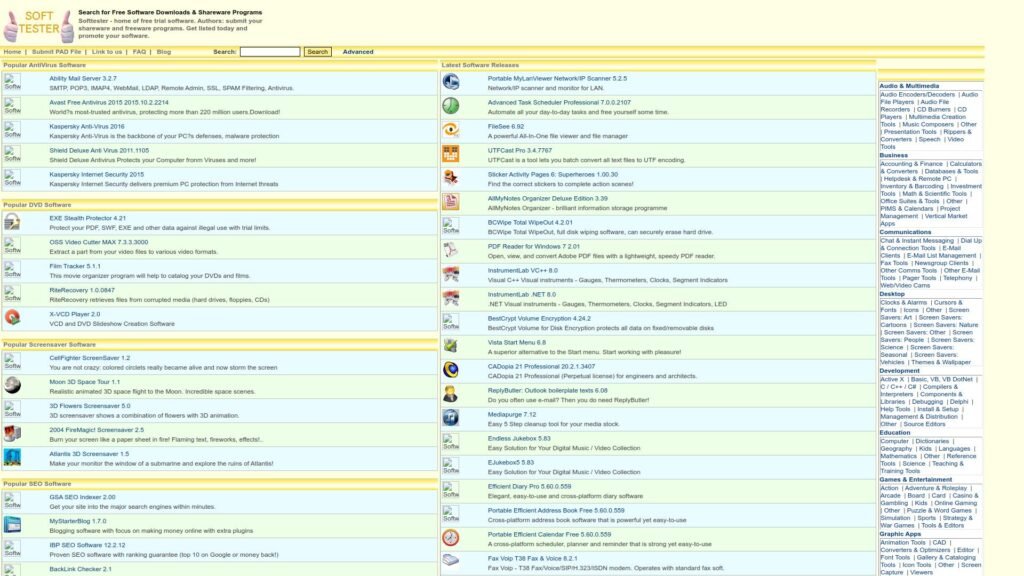1024x576 pixels.
Task: Click the Sticker Activity Pages icon
Action: (x=451, y=178)
